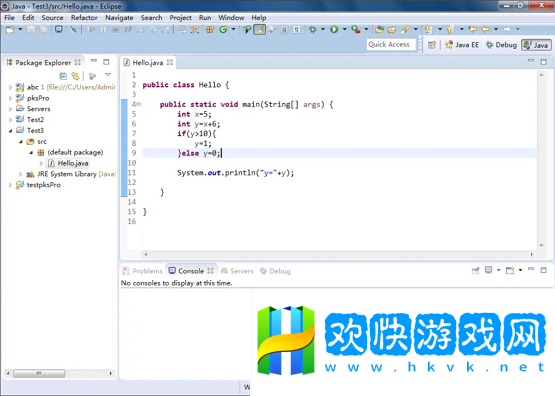Click the Terminate debug icon
The height and width of the screenshot is (396, 555).
[115, 30]
